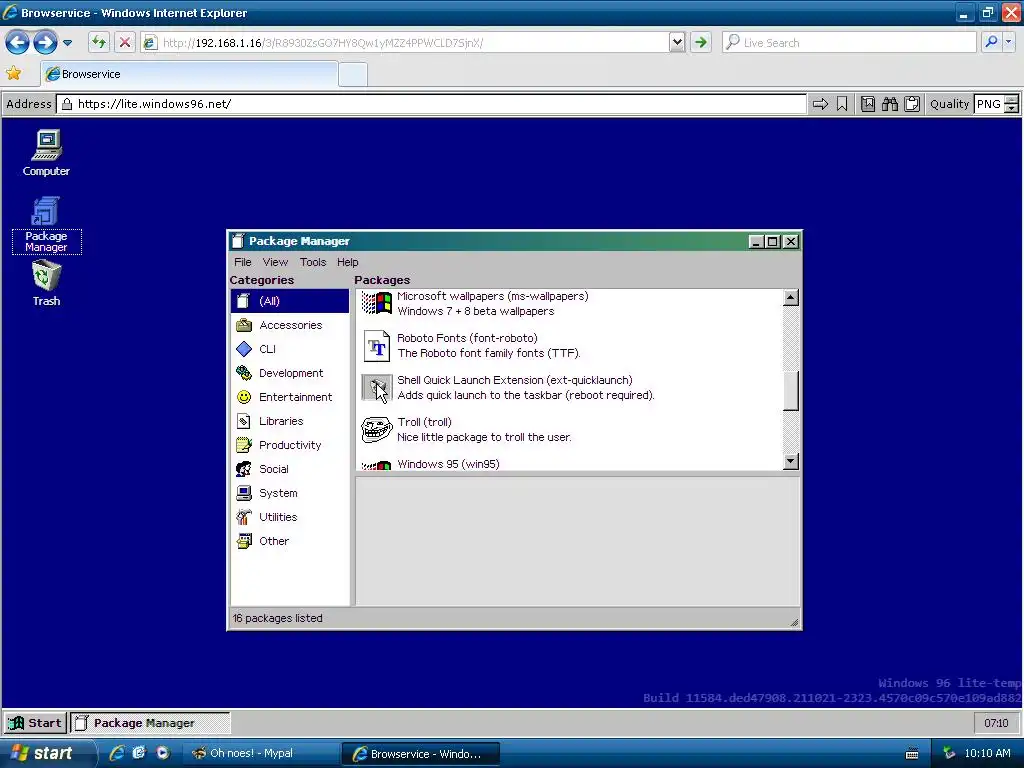Click the Quality PNG value field
The height and width of the screenshot is (768, 1024).
989,104
